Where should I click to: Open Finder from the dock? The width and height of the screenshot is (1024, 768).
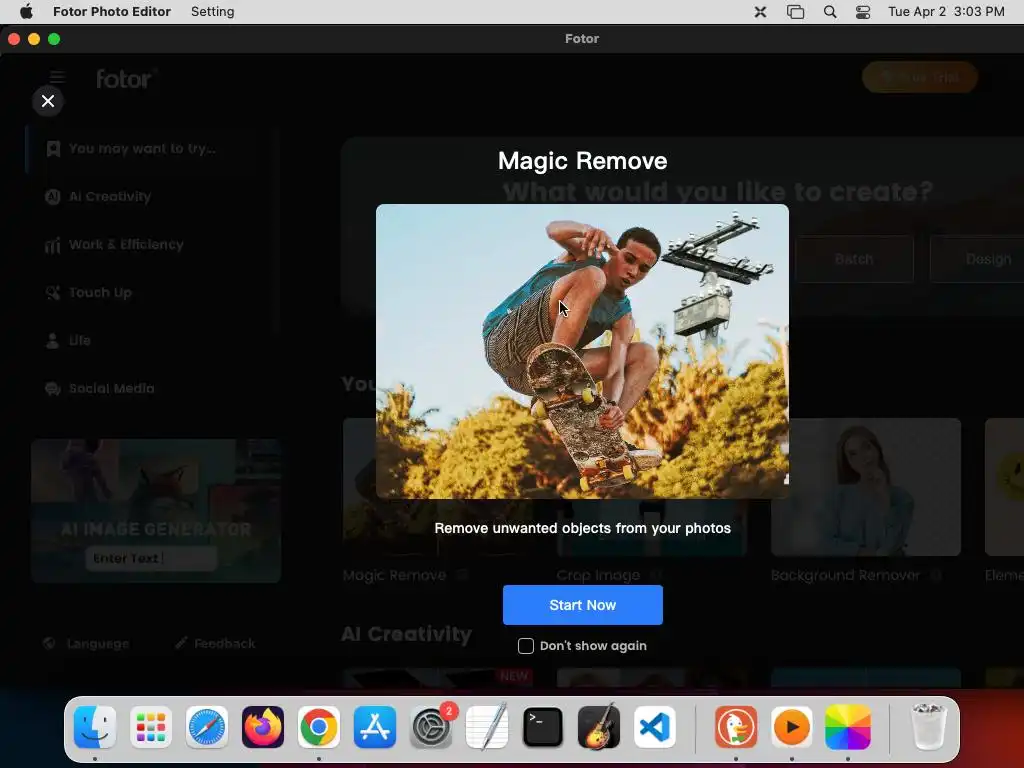coord(95,727)
